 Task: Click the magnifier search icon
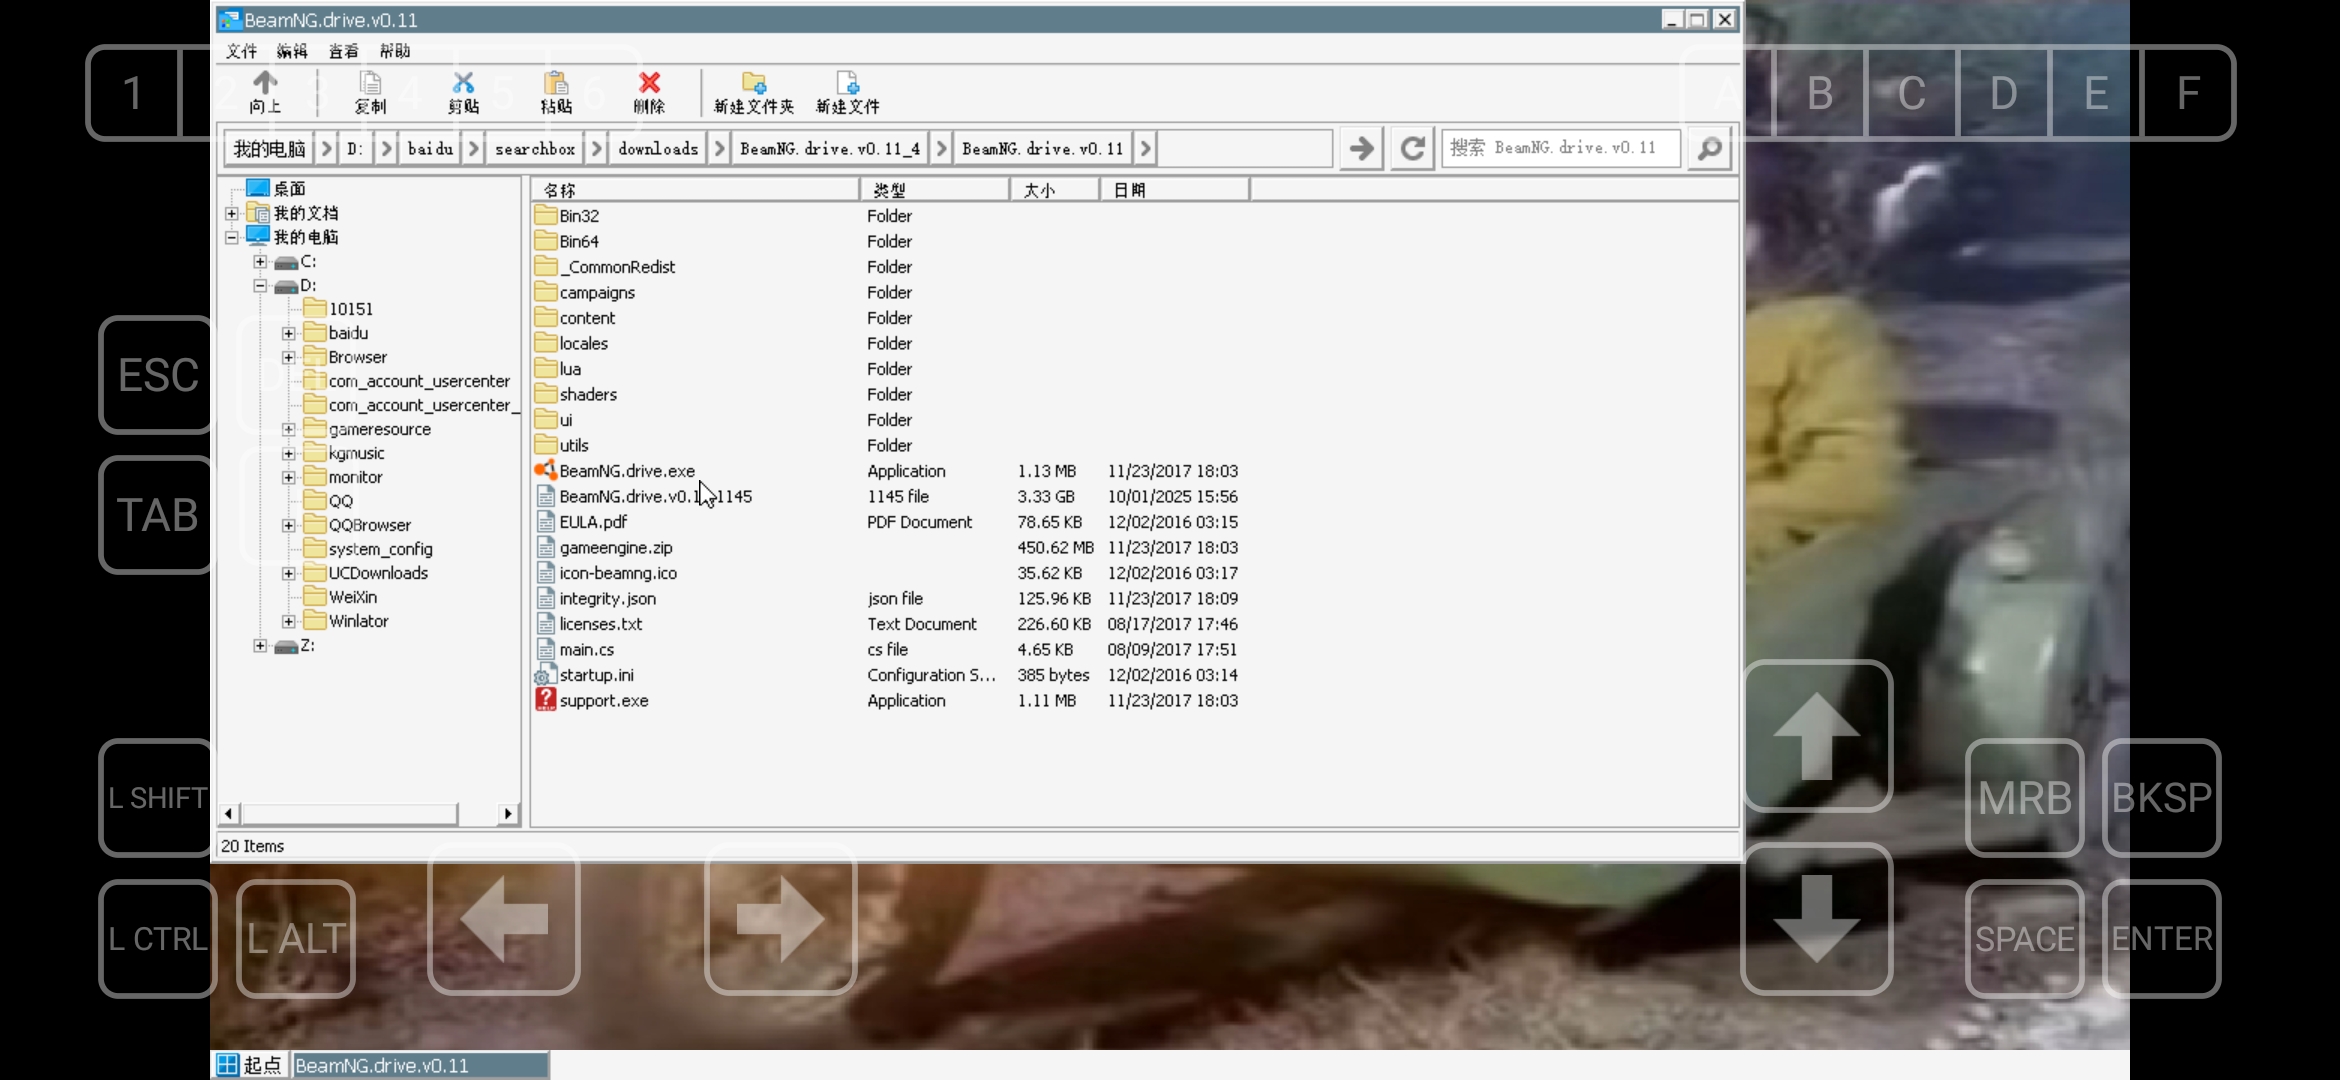1709,149
